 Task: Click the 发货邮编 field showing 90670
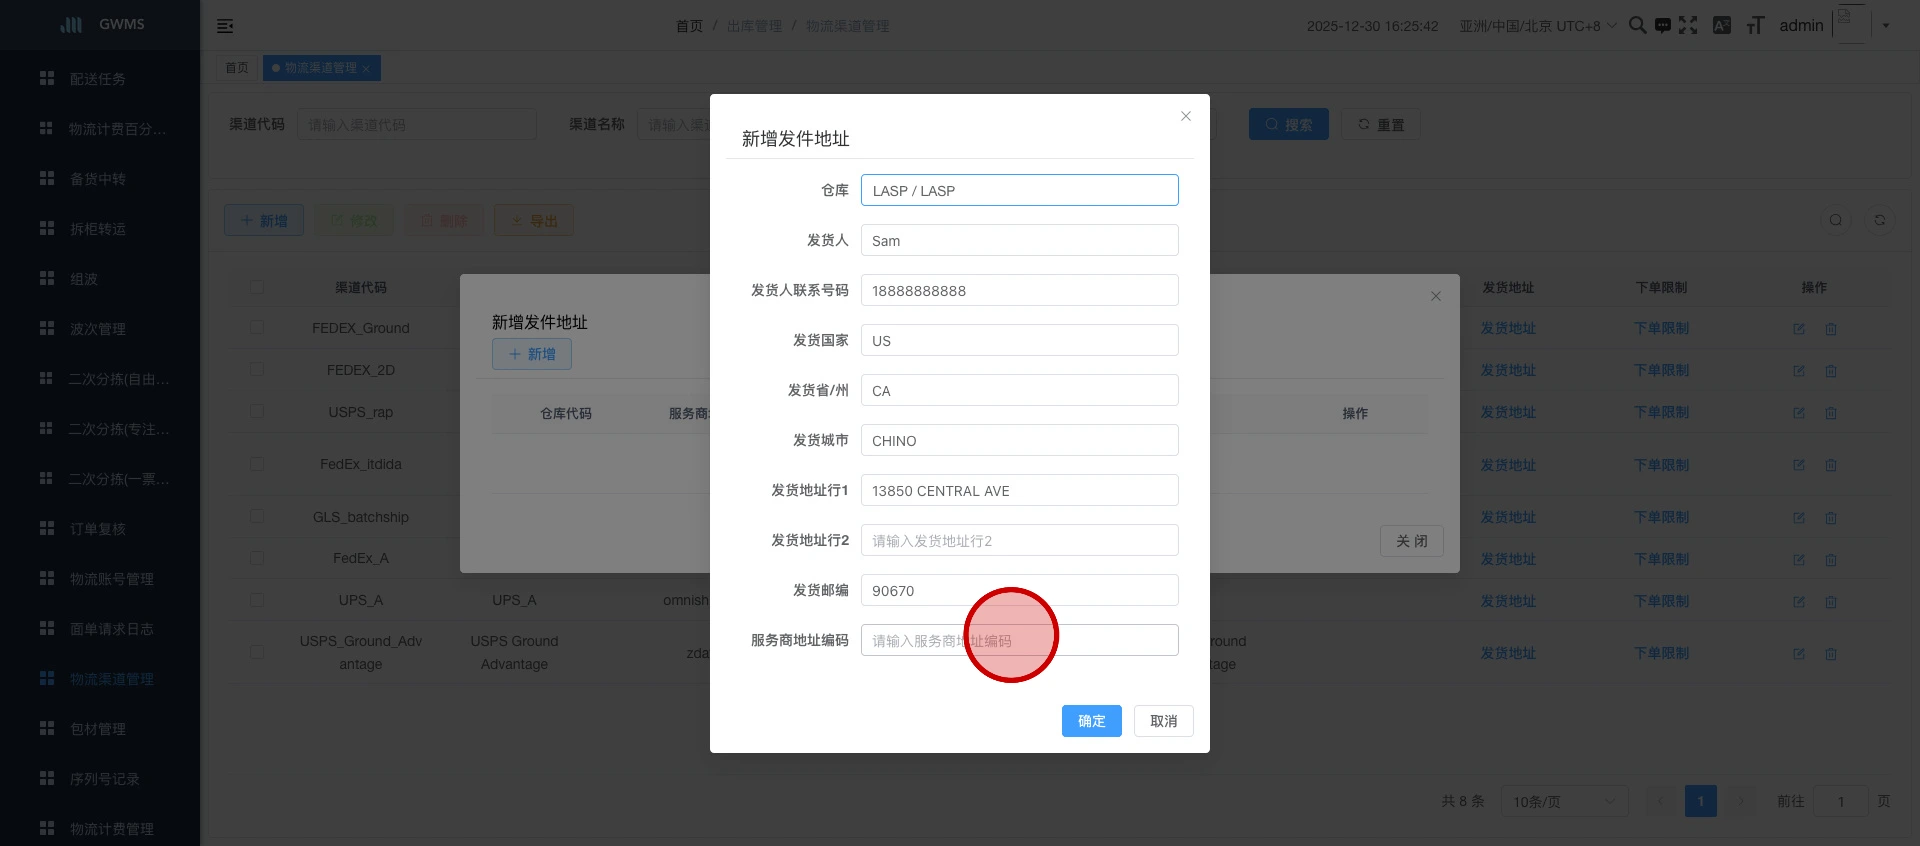tap(1019, 590)
